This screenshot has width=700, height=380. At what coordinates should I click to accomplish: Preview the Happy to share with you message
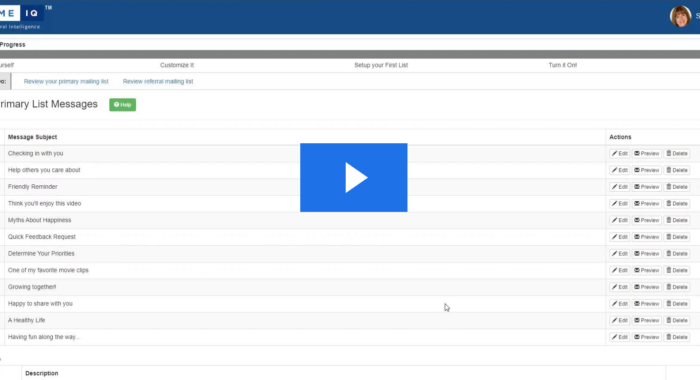(646, 304)
